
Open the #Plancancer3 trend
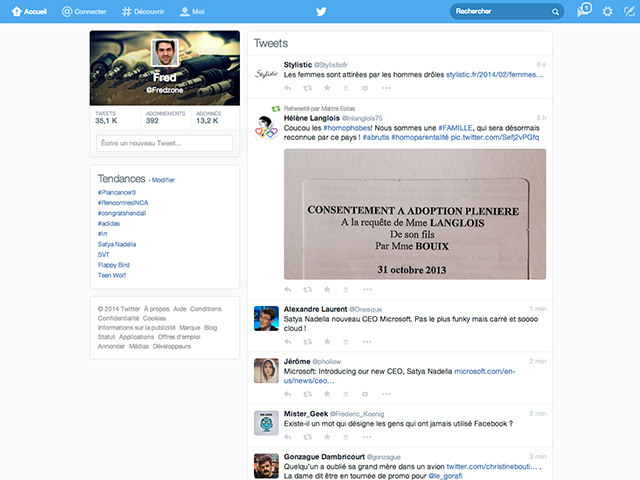pyautogui.click(x=117, y=192)
